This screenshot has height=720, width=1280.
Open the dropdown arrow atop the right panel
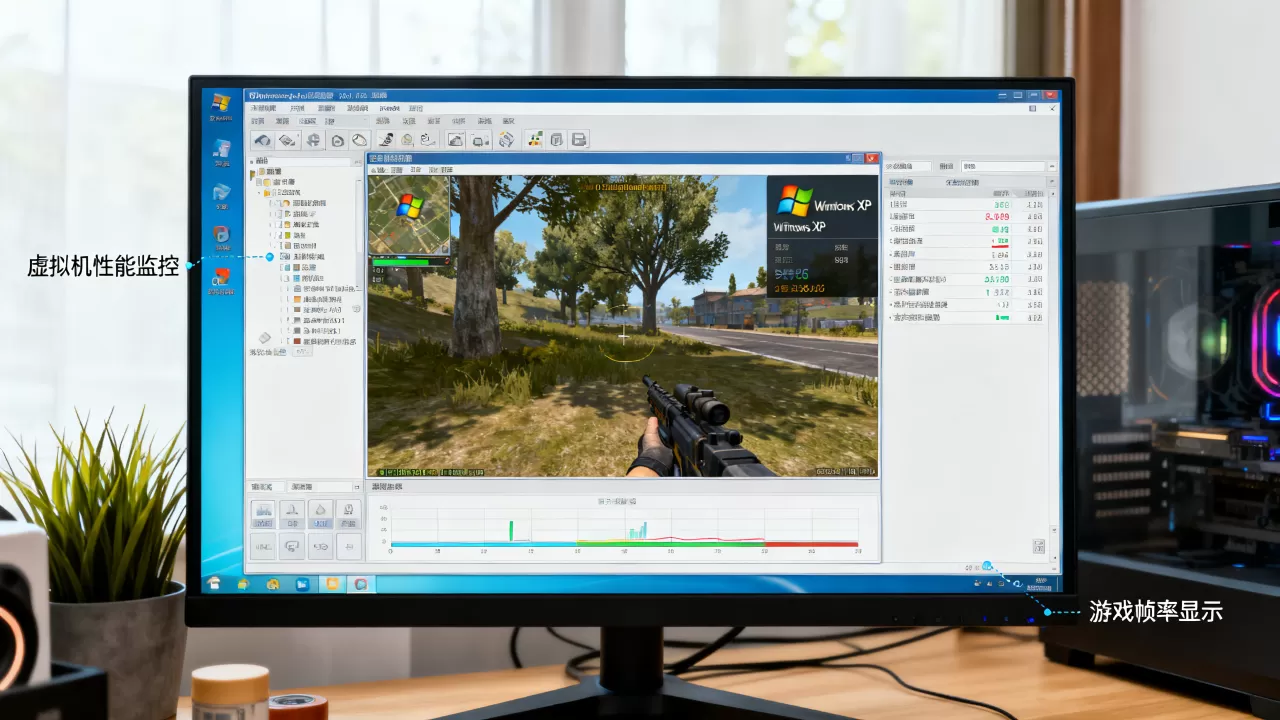pyautogui.click(x=1050, y=166)
